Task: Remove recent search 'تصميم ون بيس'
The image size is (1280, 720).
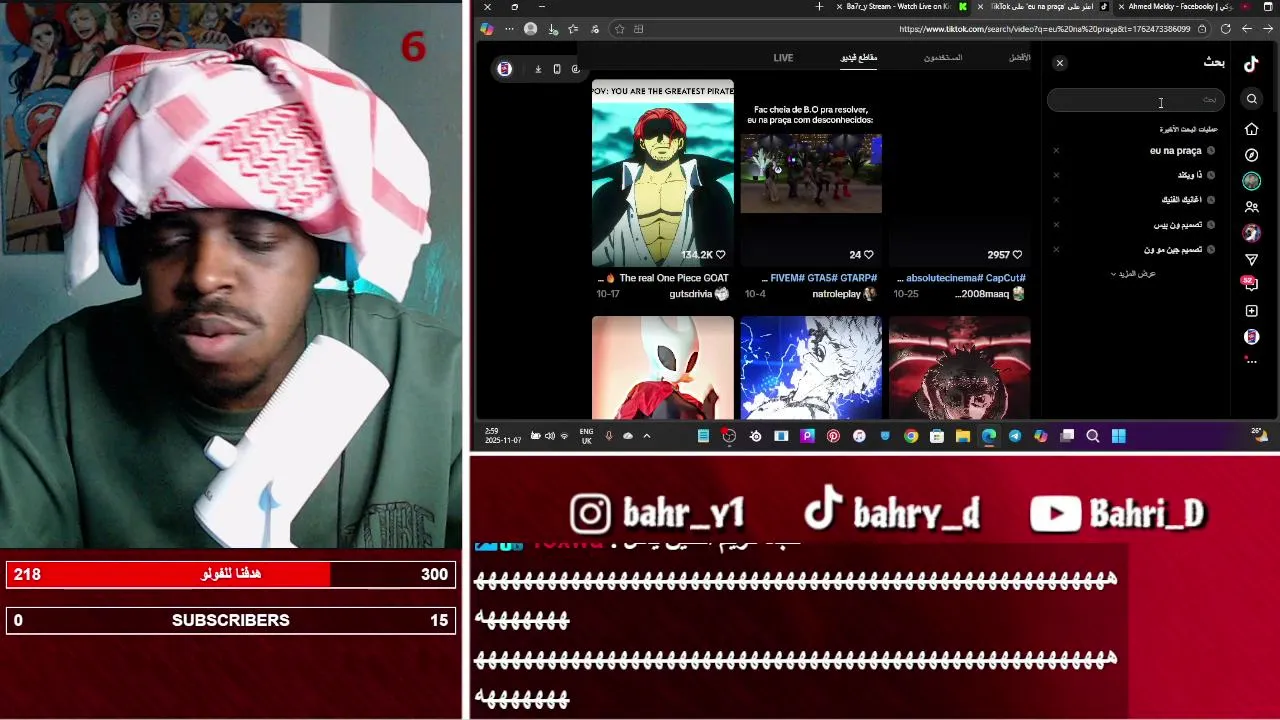Action: (x=1056, y=225)
